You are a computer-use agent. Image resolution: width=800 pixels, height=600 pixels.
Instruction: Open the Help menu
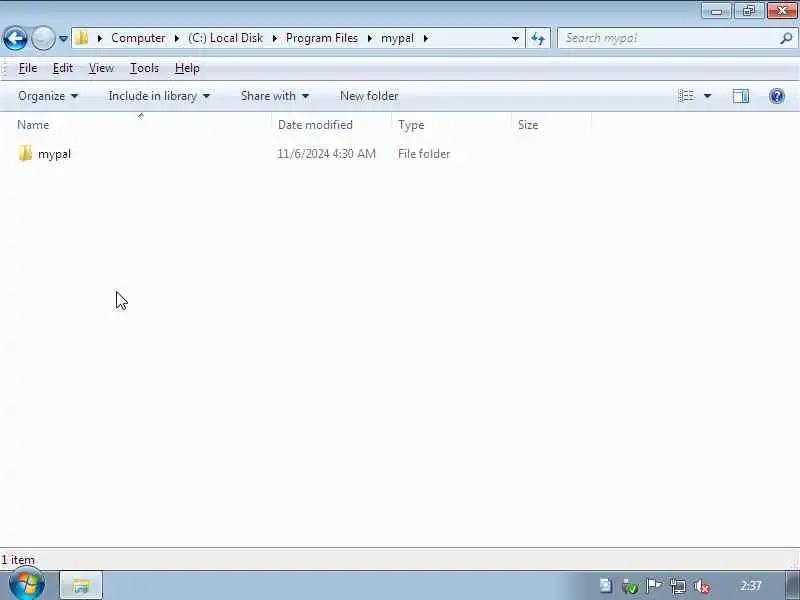(187, 68)
